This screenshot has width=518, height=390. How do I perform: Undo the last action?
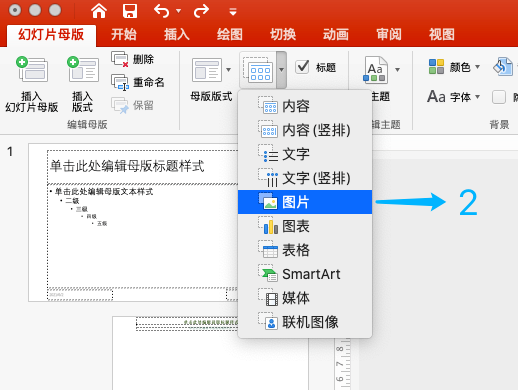pos(162,11)
